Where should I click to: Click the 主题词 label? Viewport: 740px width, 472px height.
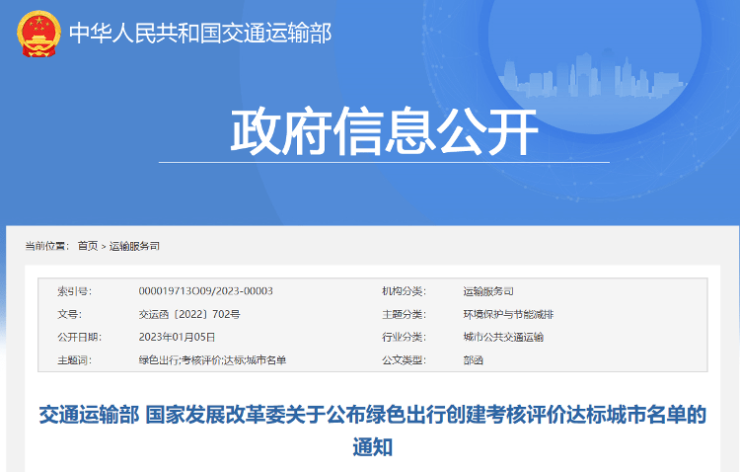[x=75, y=360]
